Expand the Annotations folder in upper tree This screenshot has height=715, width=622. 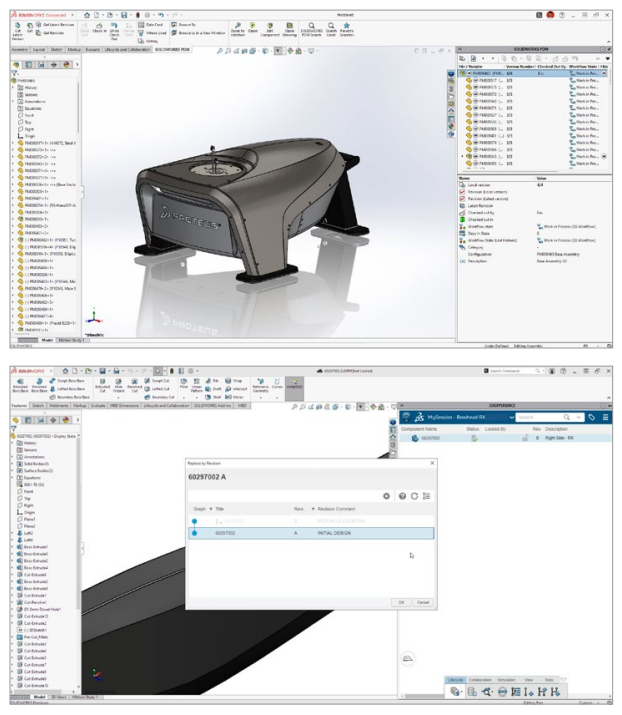click(13, 100)
